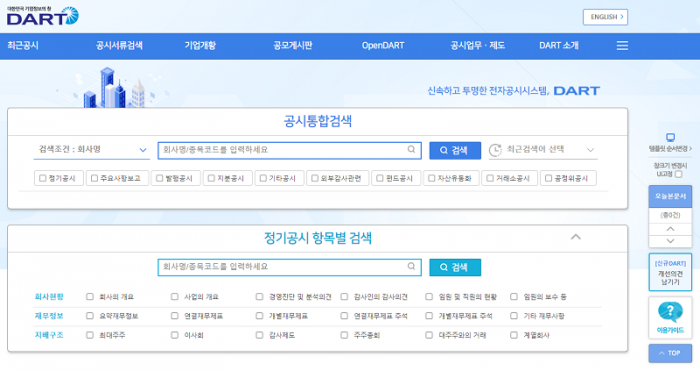Image resolution: width=700 pixels, height=371 pixels.
Task: Check 연결재무제표 item
Action: (175, 316)
